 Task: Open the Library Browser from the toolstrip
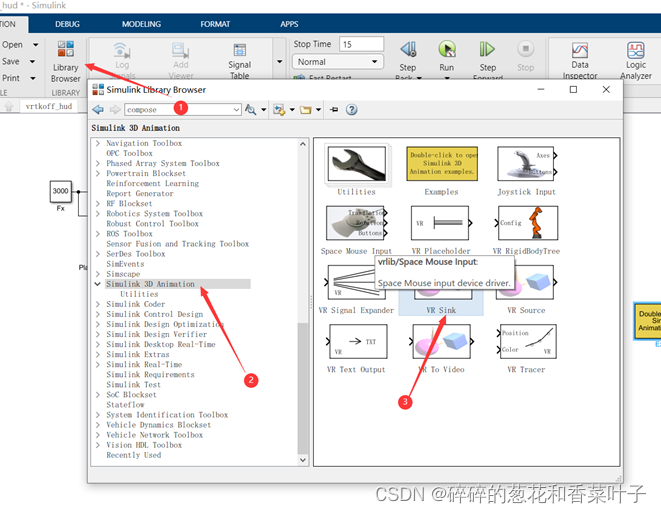(65, 62)
